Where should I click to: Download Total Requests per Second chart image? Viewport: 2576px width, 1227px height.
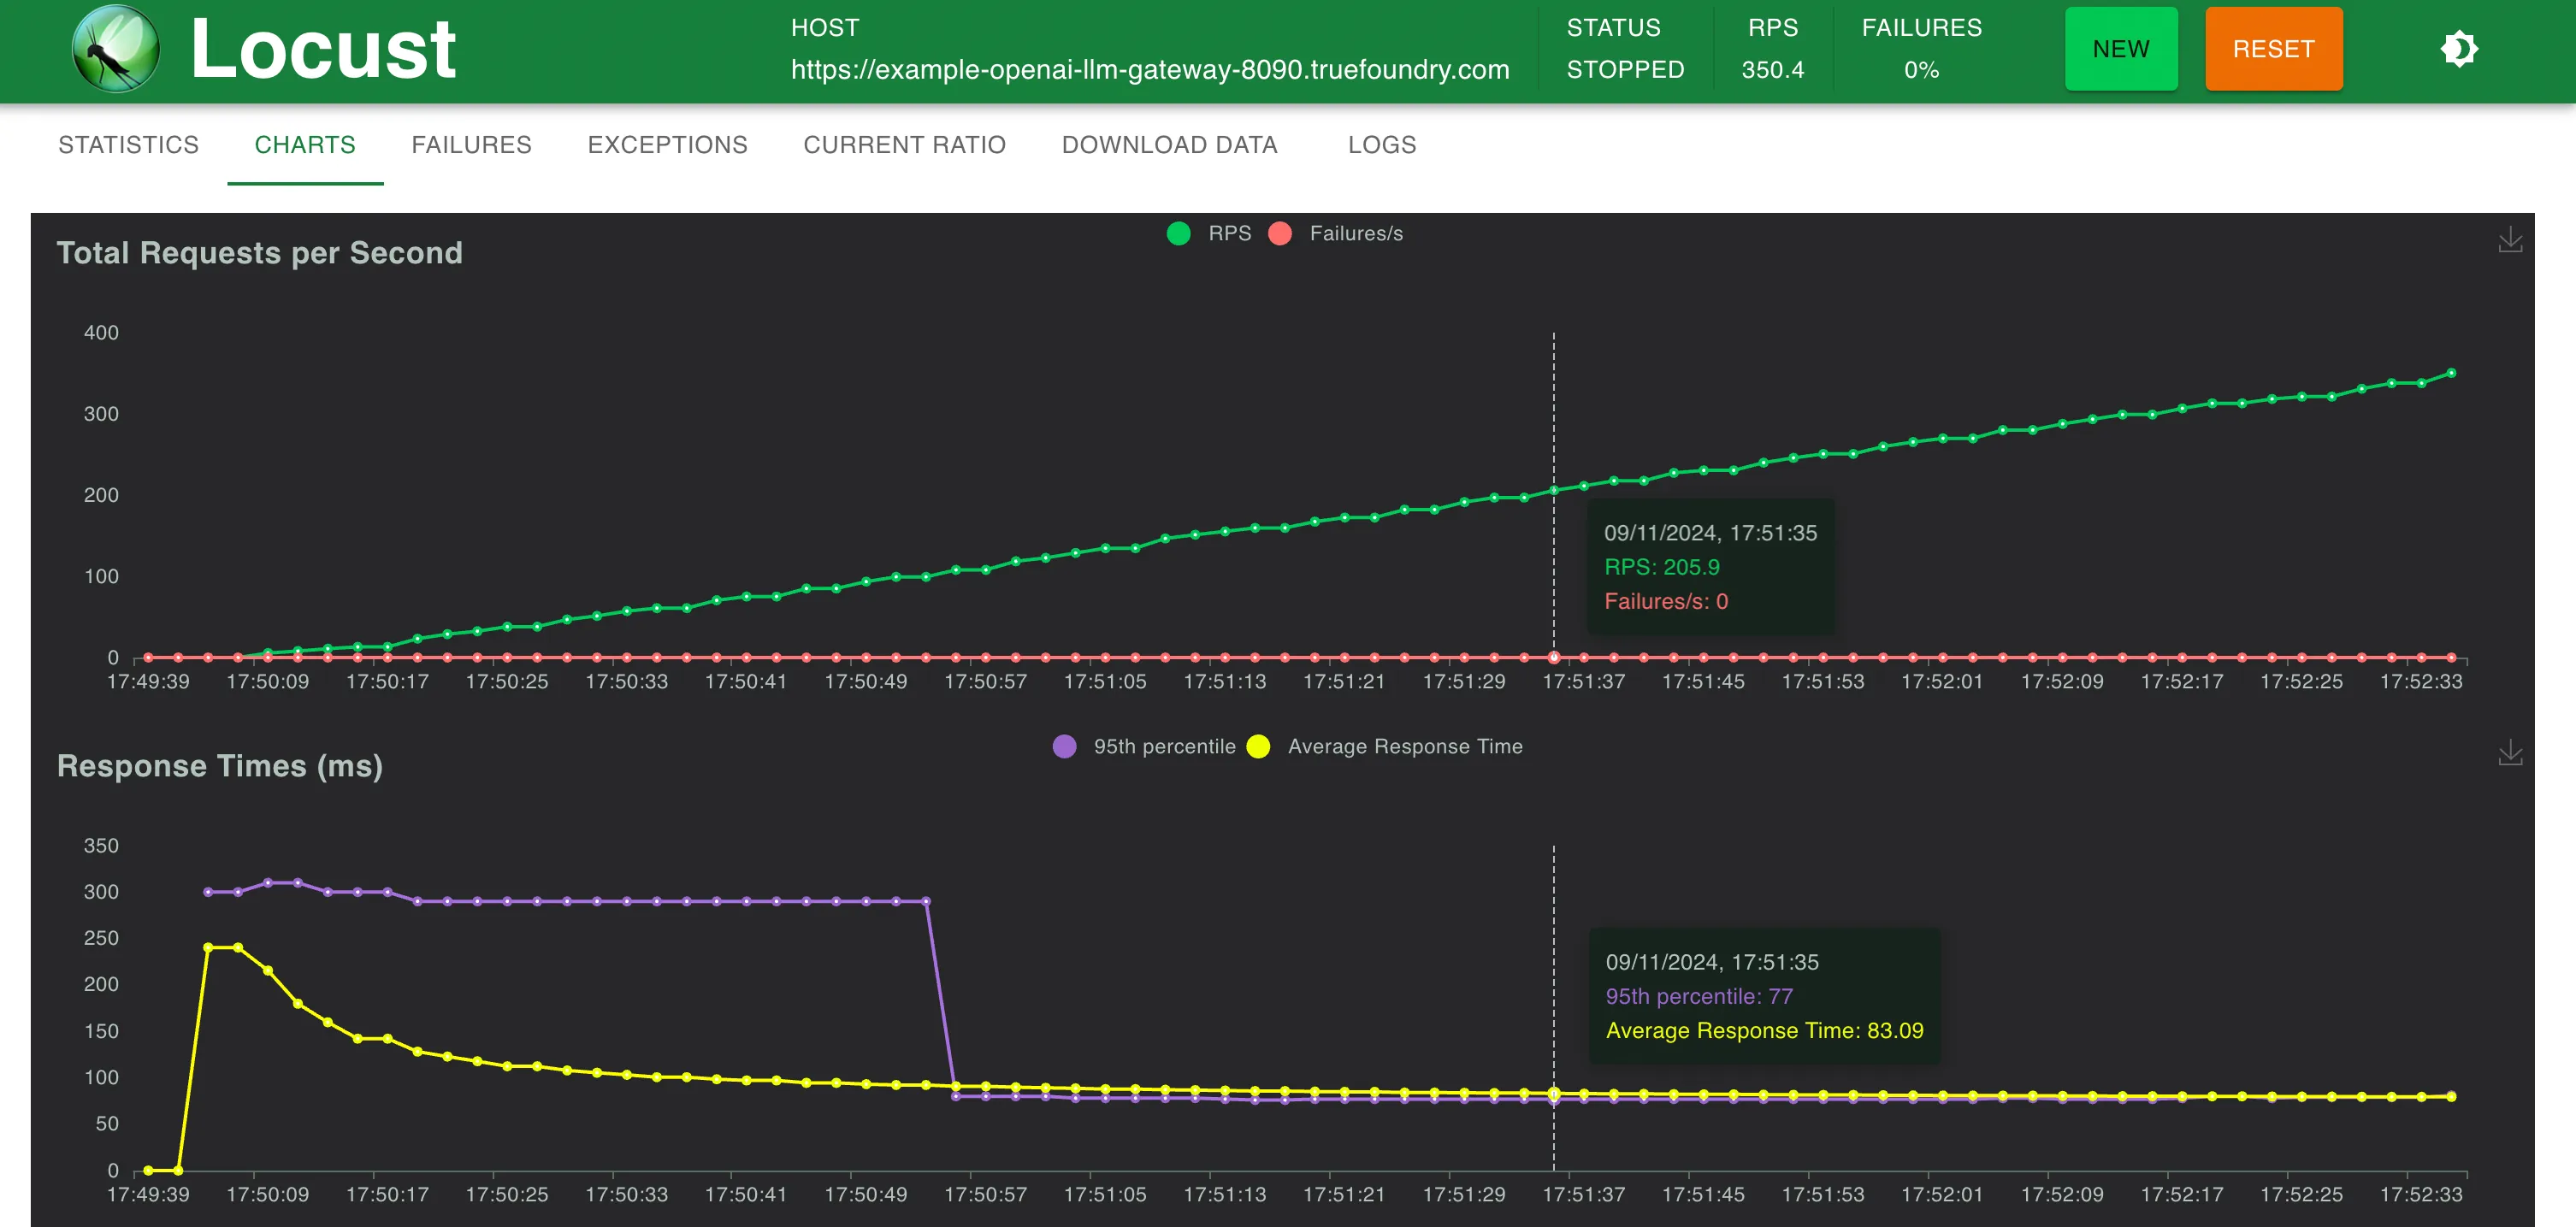tap(2509, 240)
